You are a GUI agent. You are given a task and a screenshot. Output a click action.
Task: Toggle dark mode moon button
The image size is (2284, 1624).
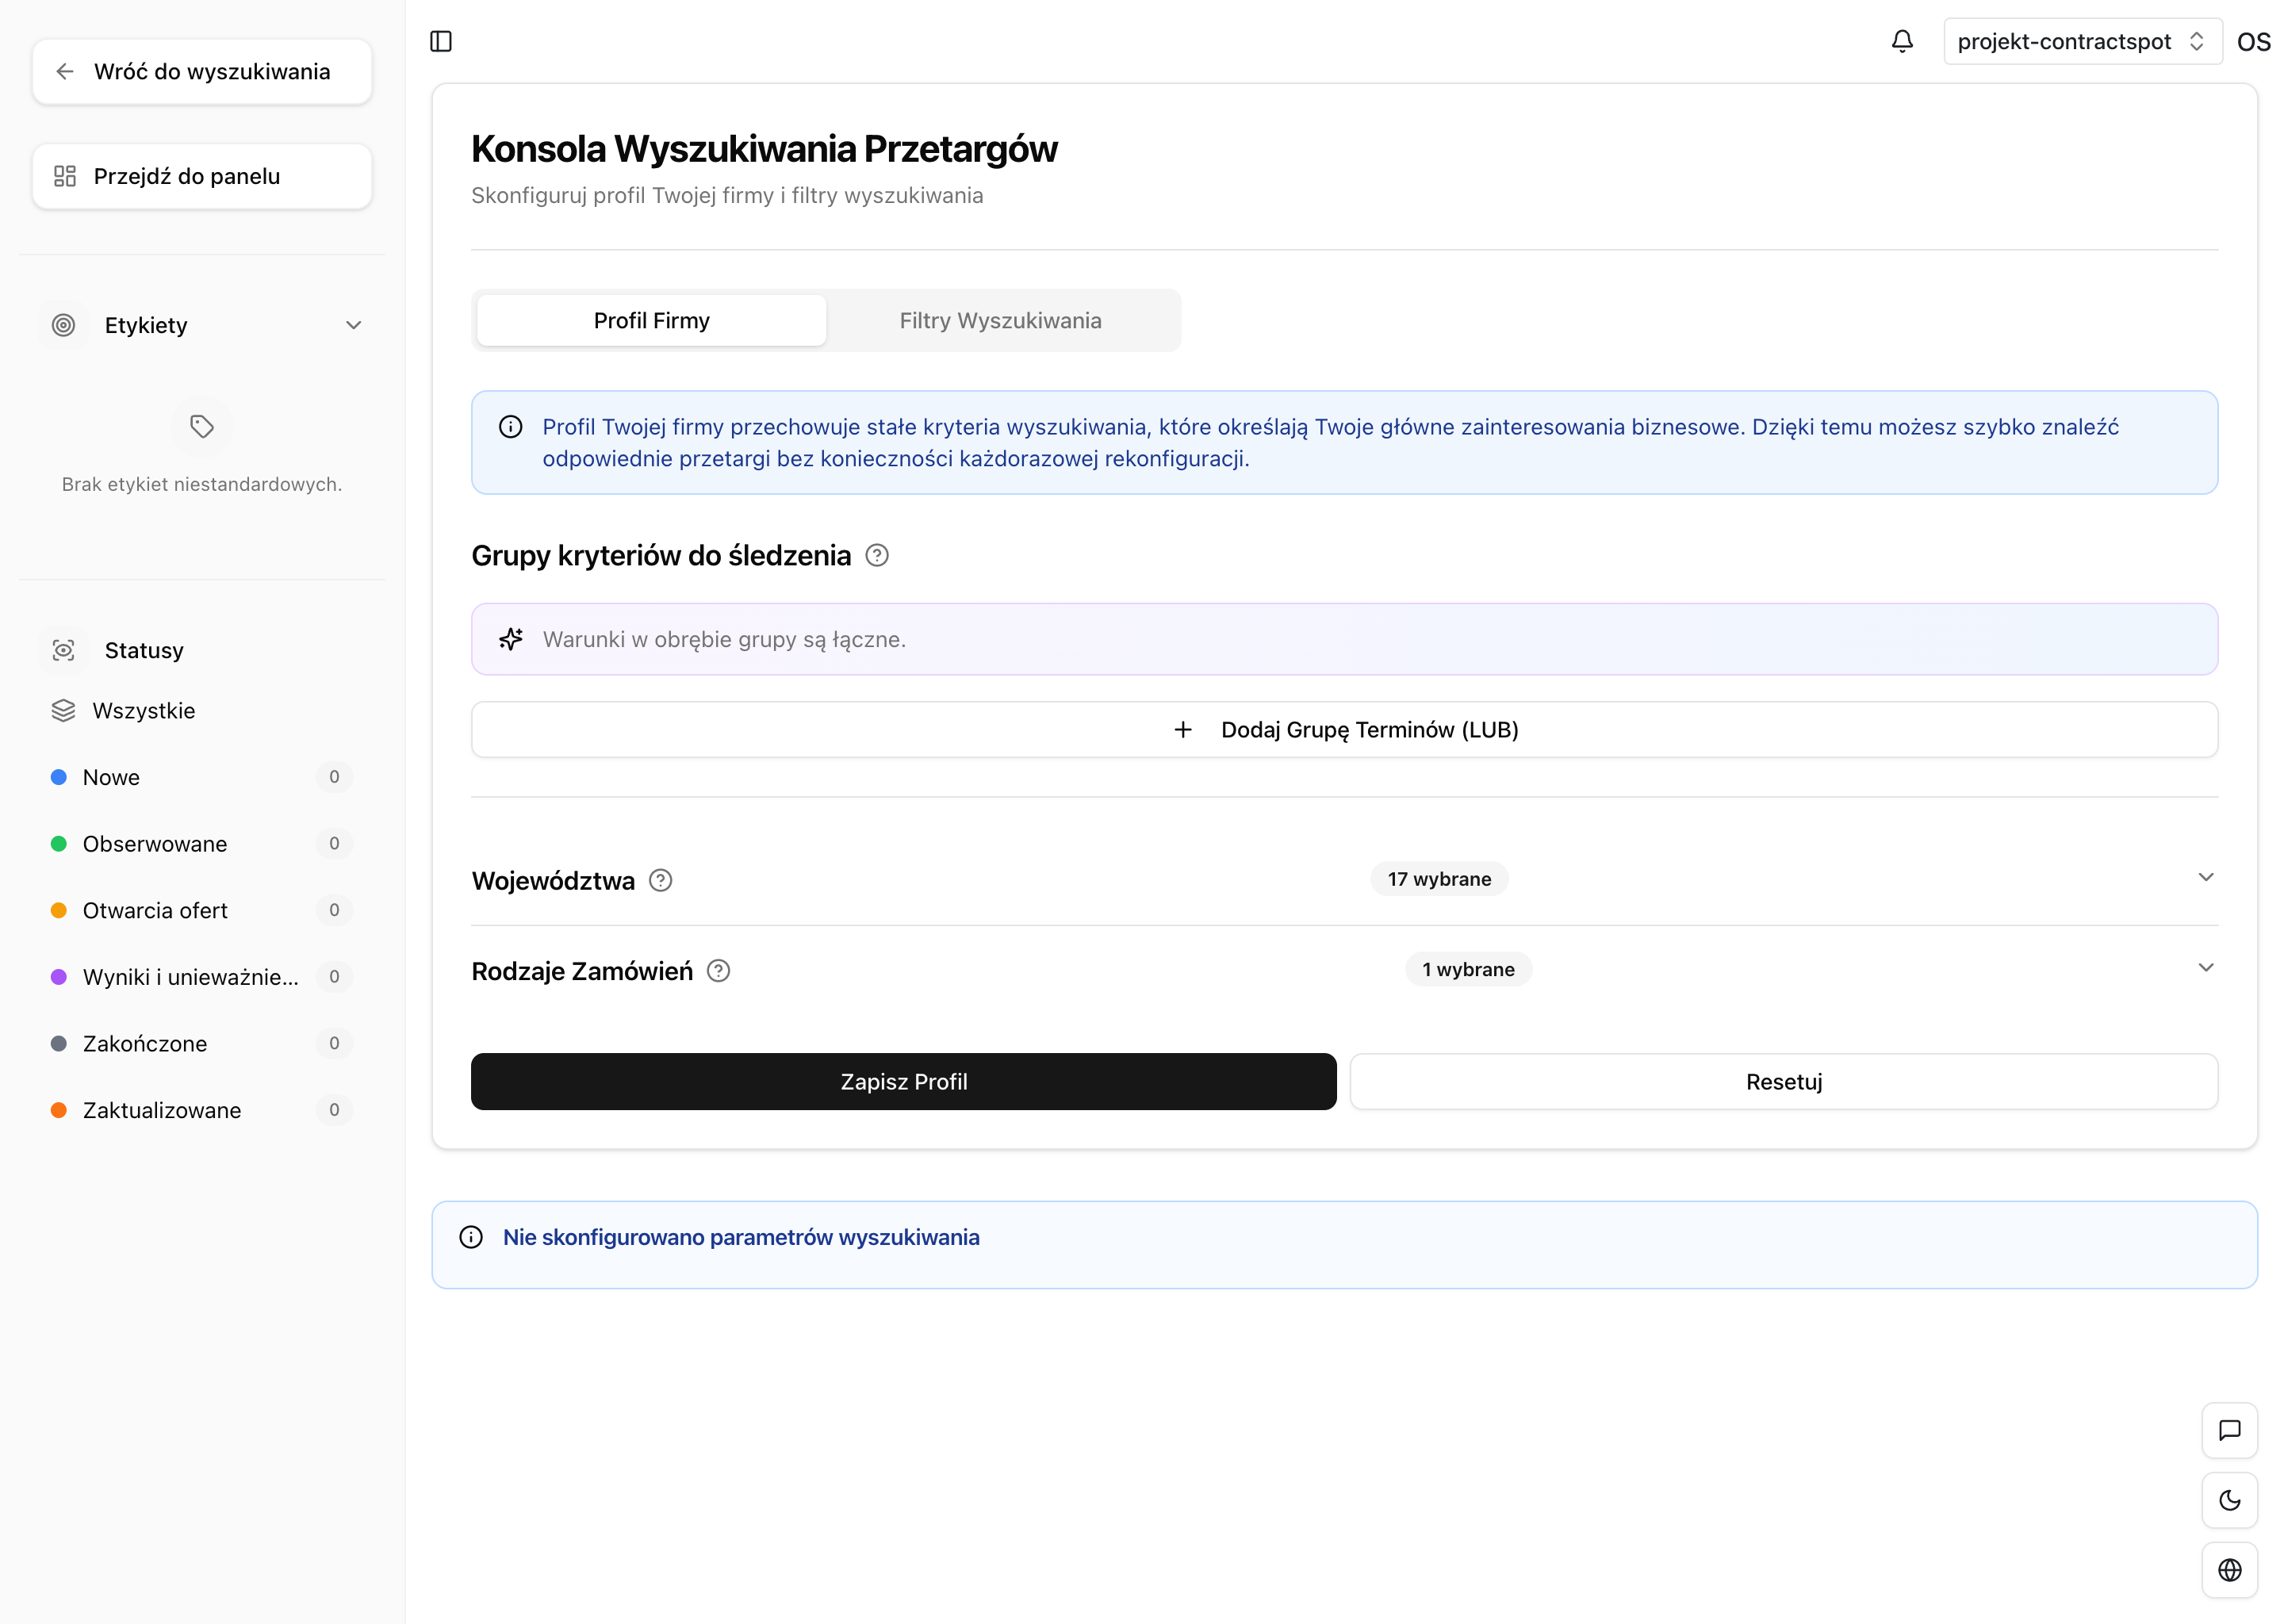(2229, 1500)
